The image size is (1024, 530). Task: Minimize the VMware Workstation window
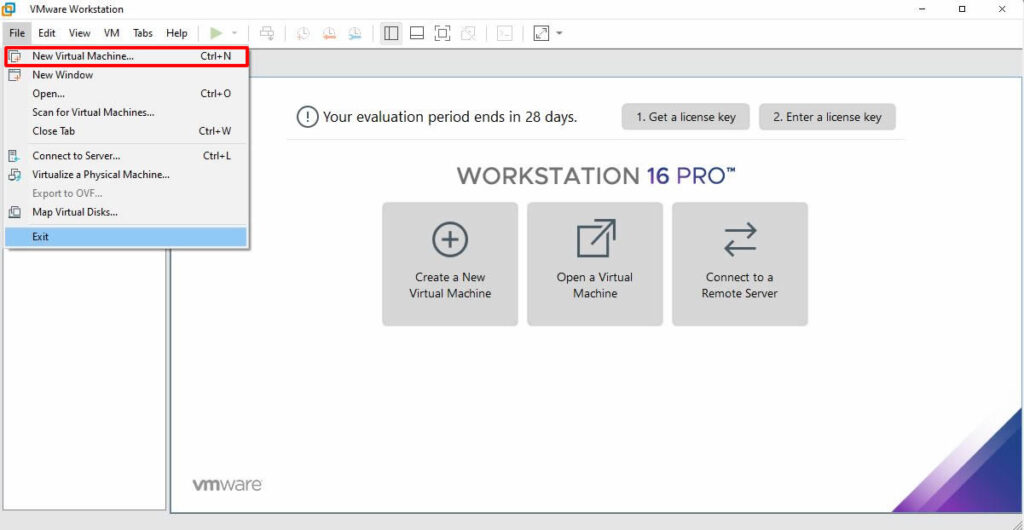pos(921,9)
